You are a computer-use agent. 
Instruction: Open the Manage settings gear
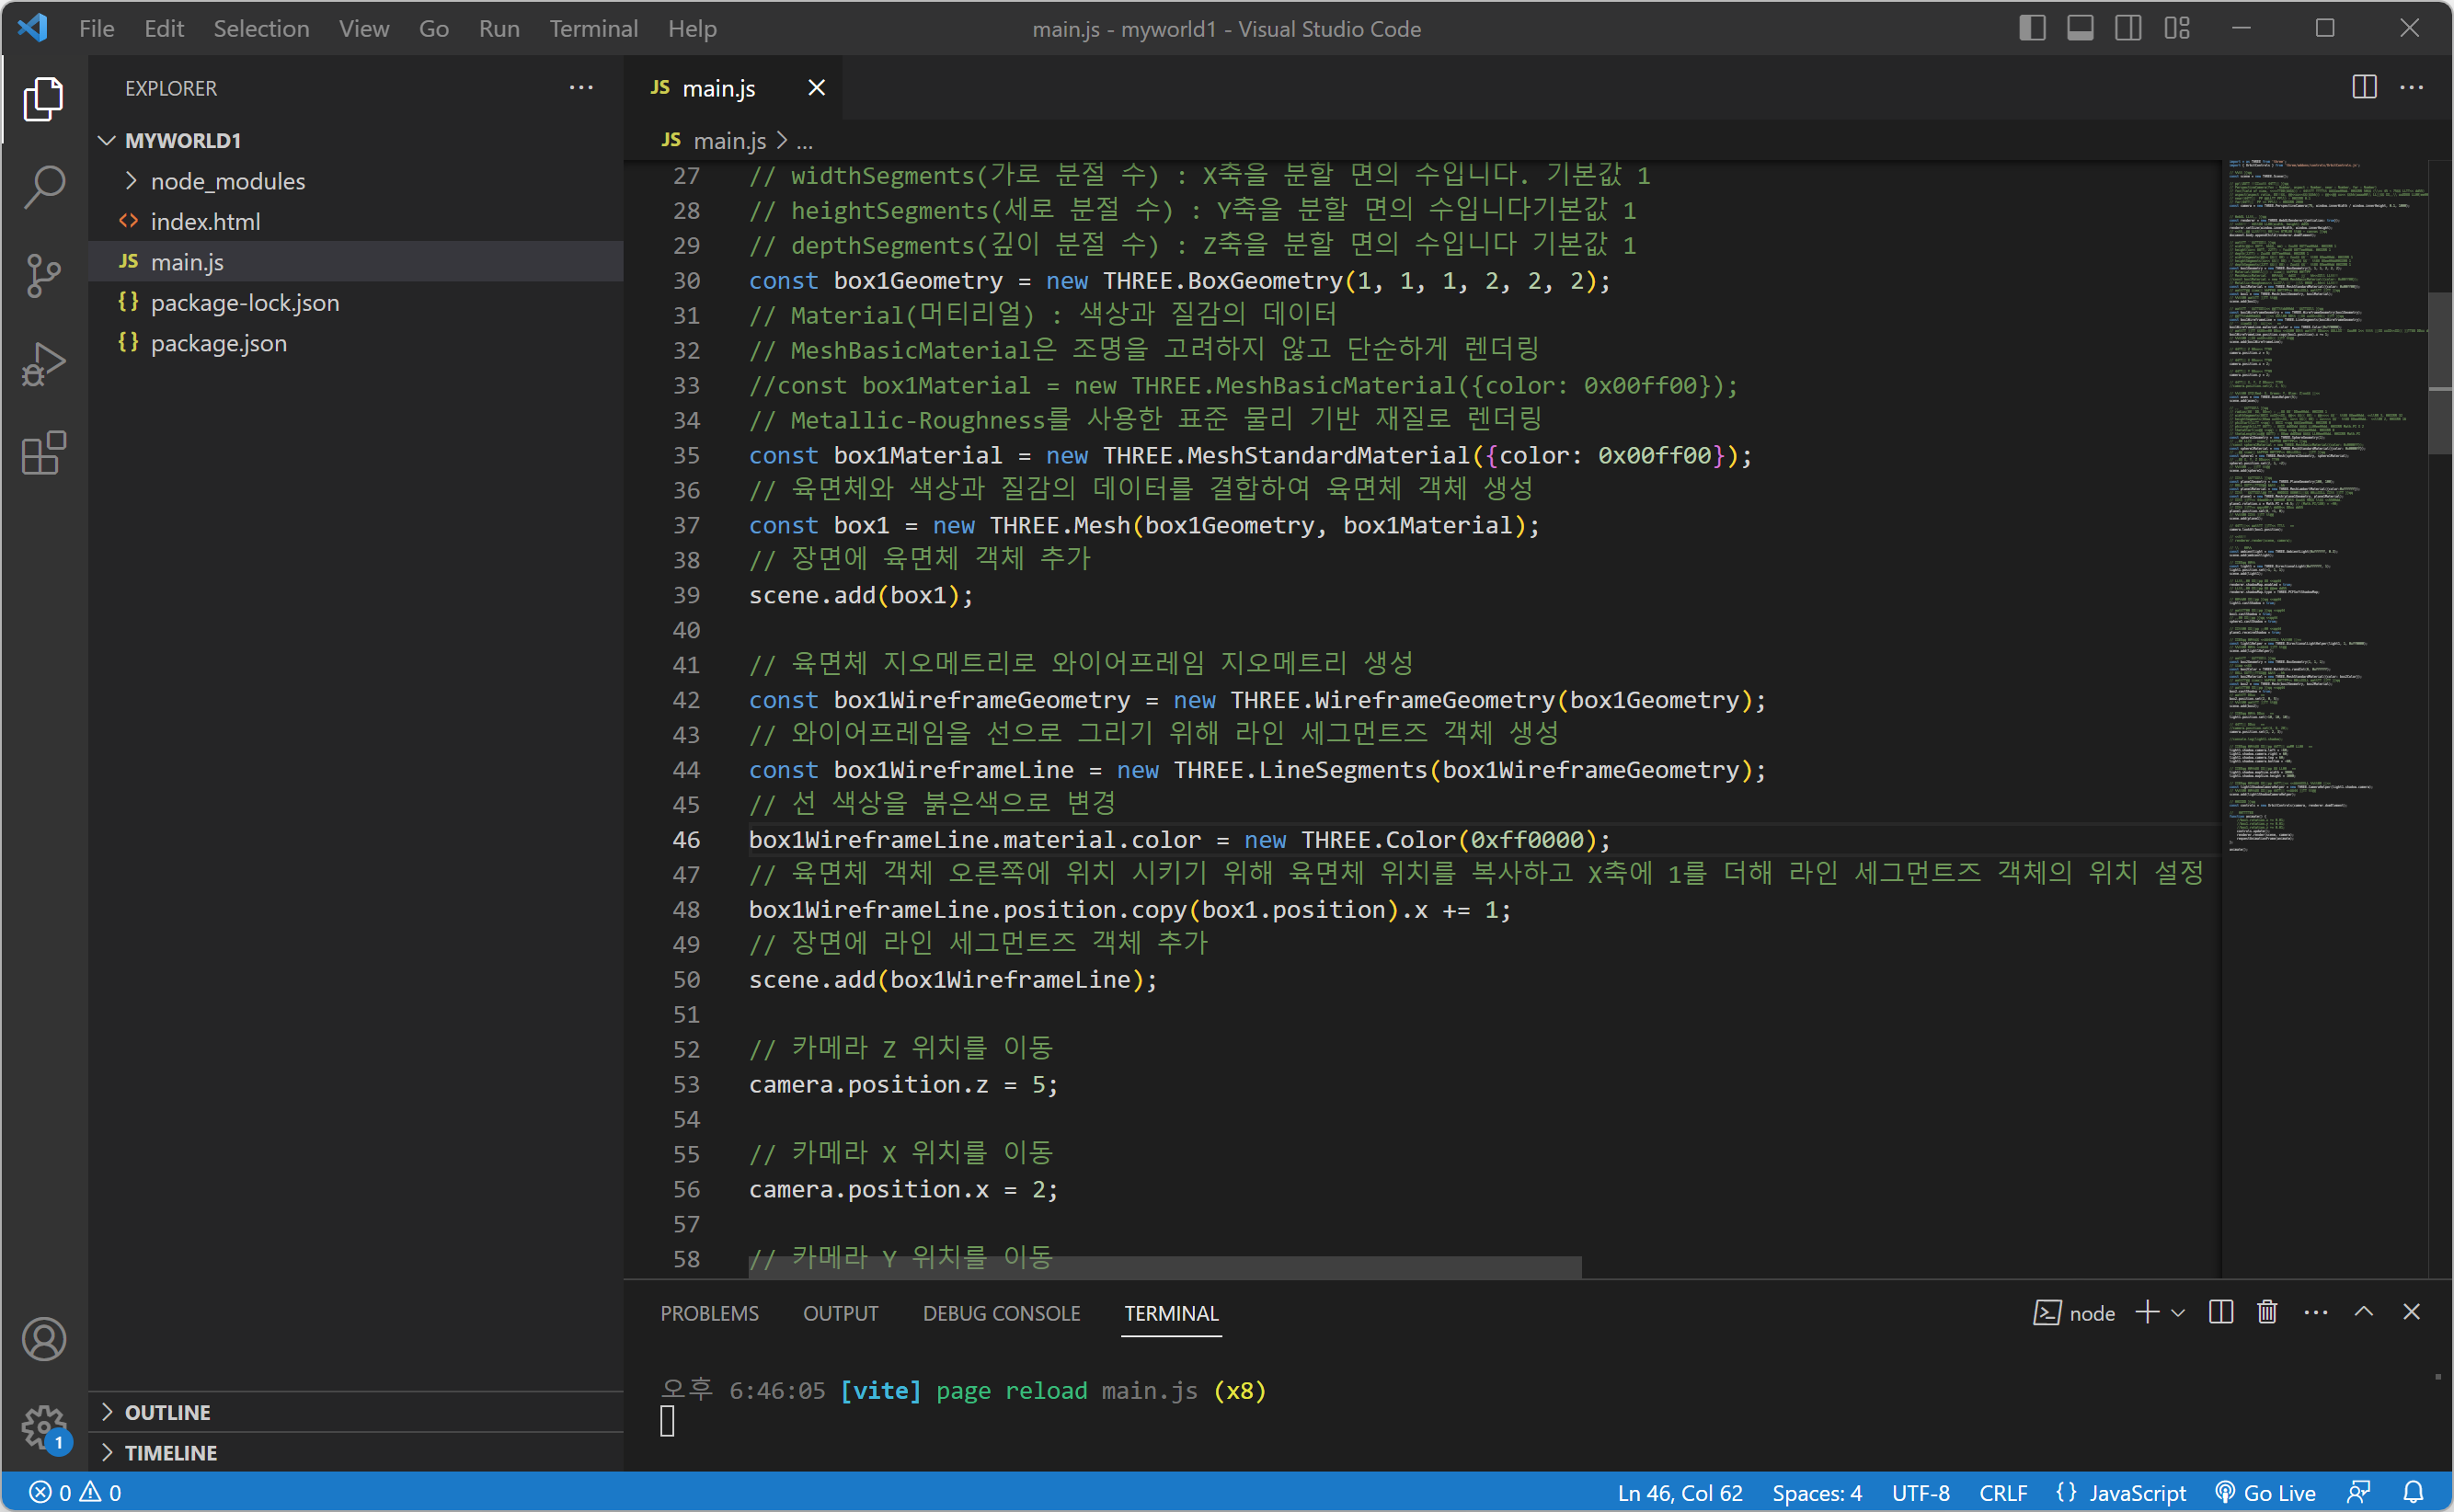pyautogui.click(x=43, y=1426)
